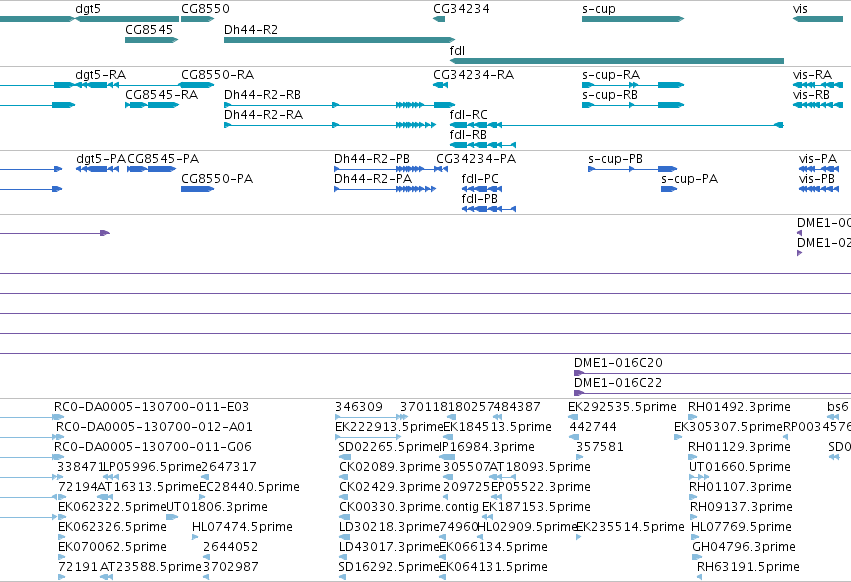Click the fdl-RC transcript label
Image resolution: width=851 pixels, height=582 pixels.
(x=468, y=115)
